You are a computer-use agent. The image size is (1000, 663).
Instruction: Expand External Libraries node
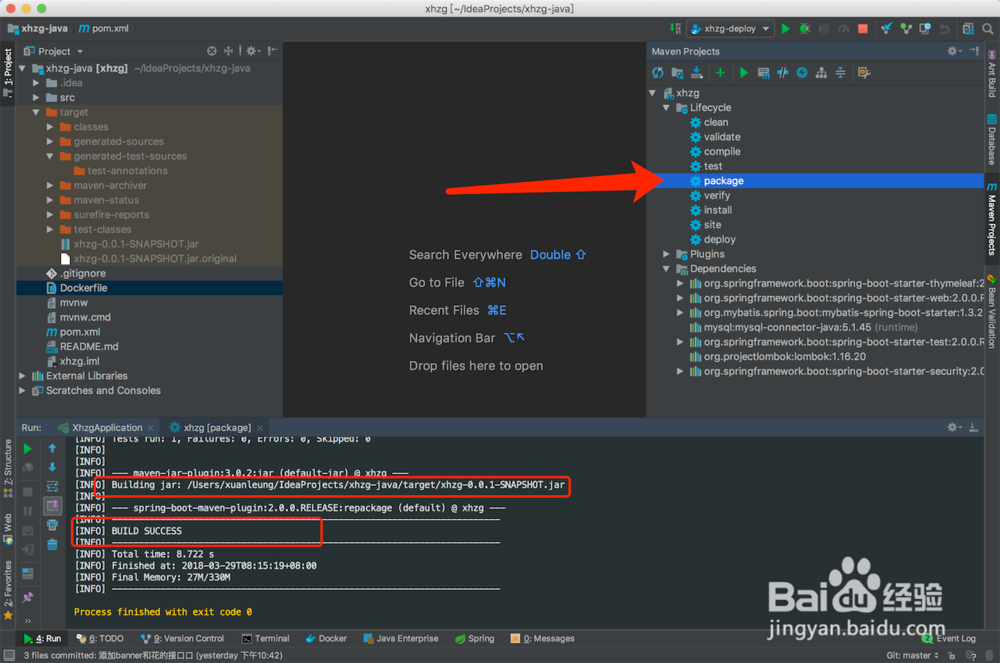tap(22, 376)
